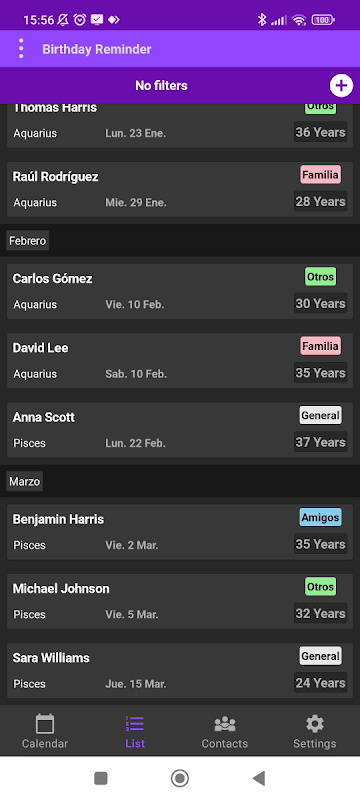This screenshot has width=360, height=800.
Task: Open Anna Scott's birthday entry
Action: pyautogui.click(x=180, y=430)
